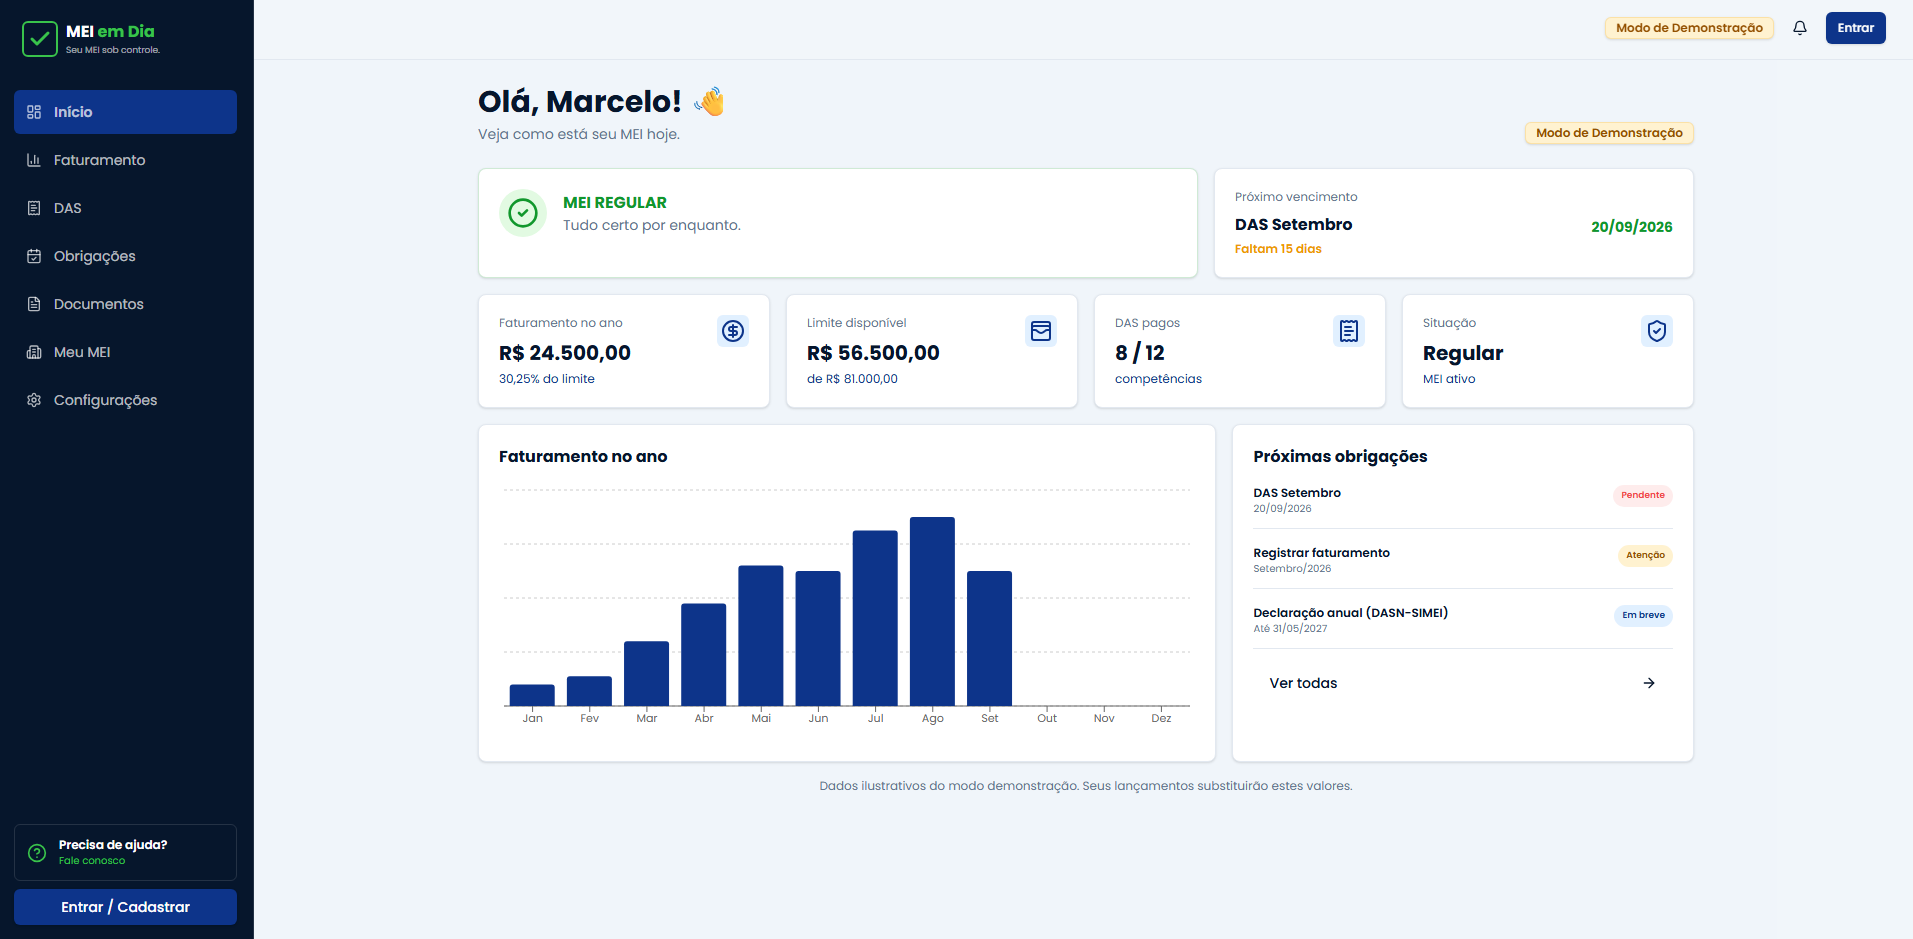Viewport: 1913px width, 939px height.
Task: Select the Declaração anual (DASN-SIMEI) row
Action: coord(1463,620)
